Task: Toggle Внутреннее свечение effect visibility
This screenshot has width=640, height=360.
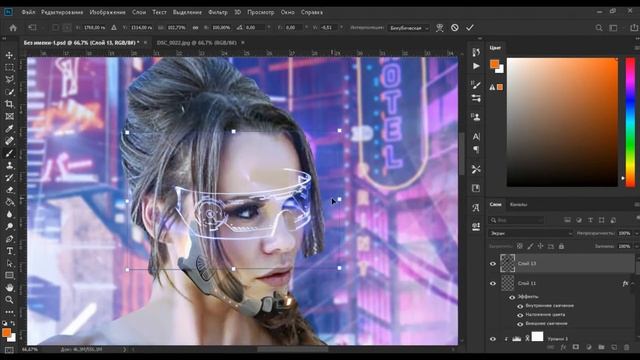Action: pos(520,306)
